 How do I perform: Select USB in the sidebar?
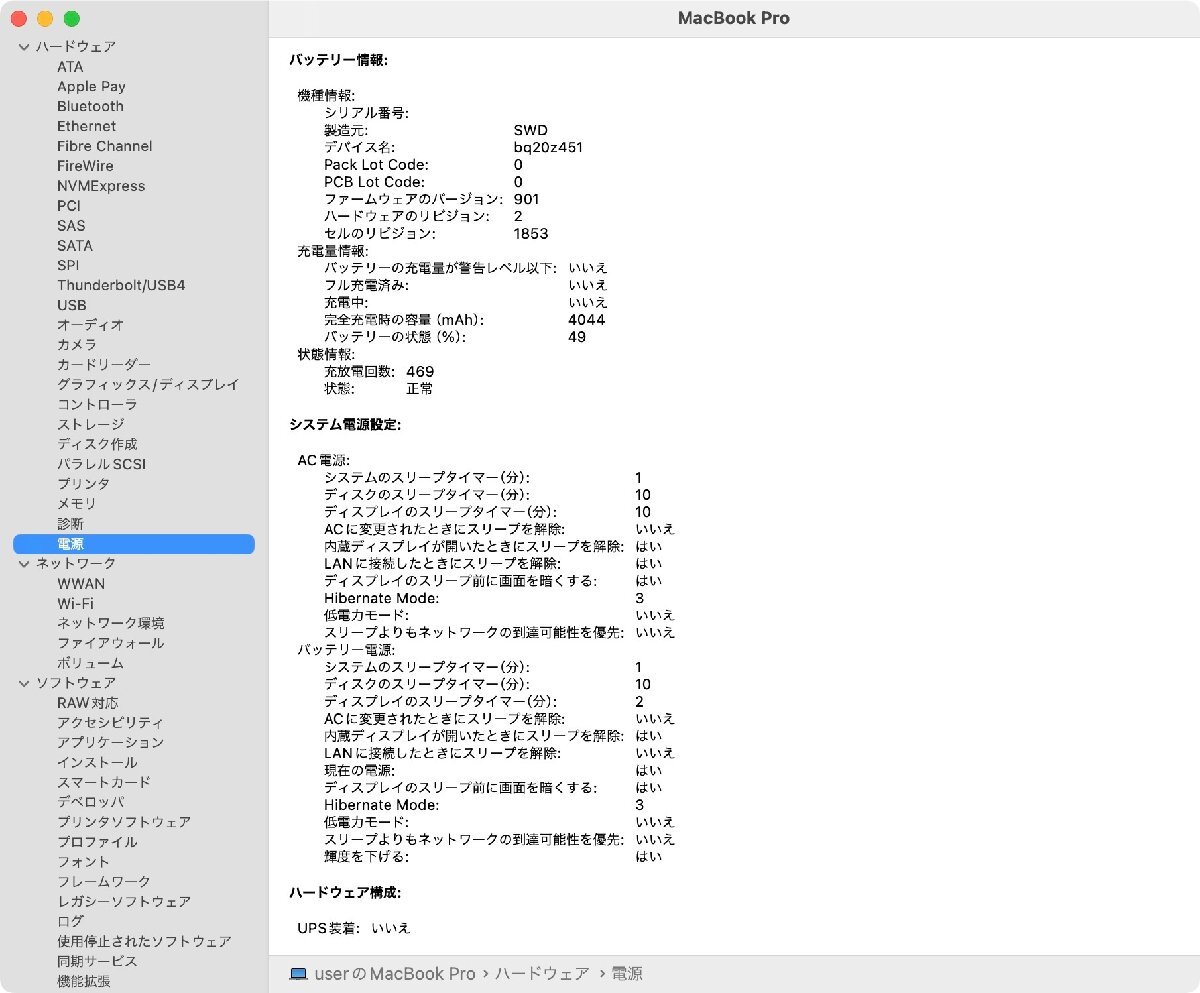[x=72, y=305]
